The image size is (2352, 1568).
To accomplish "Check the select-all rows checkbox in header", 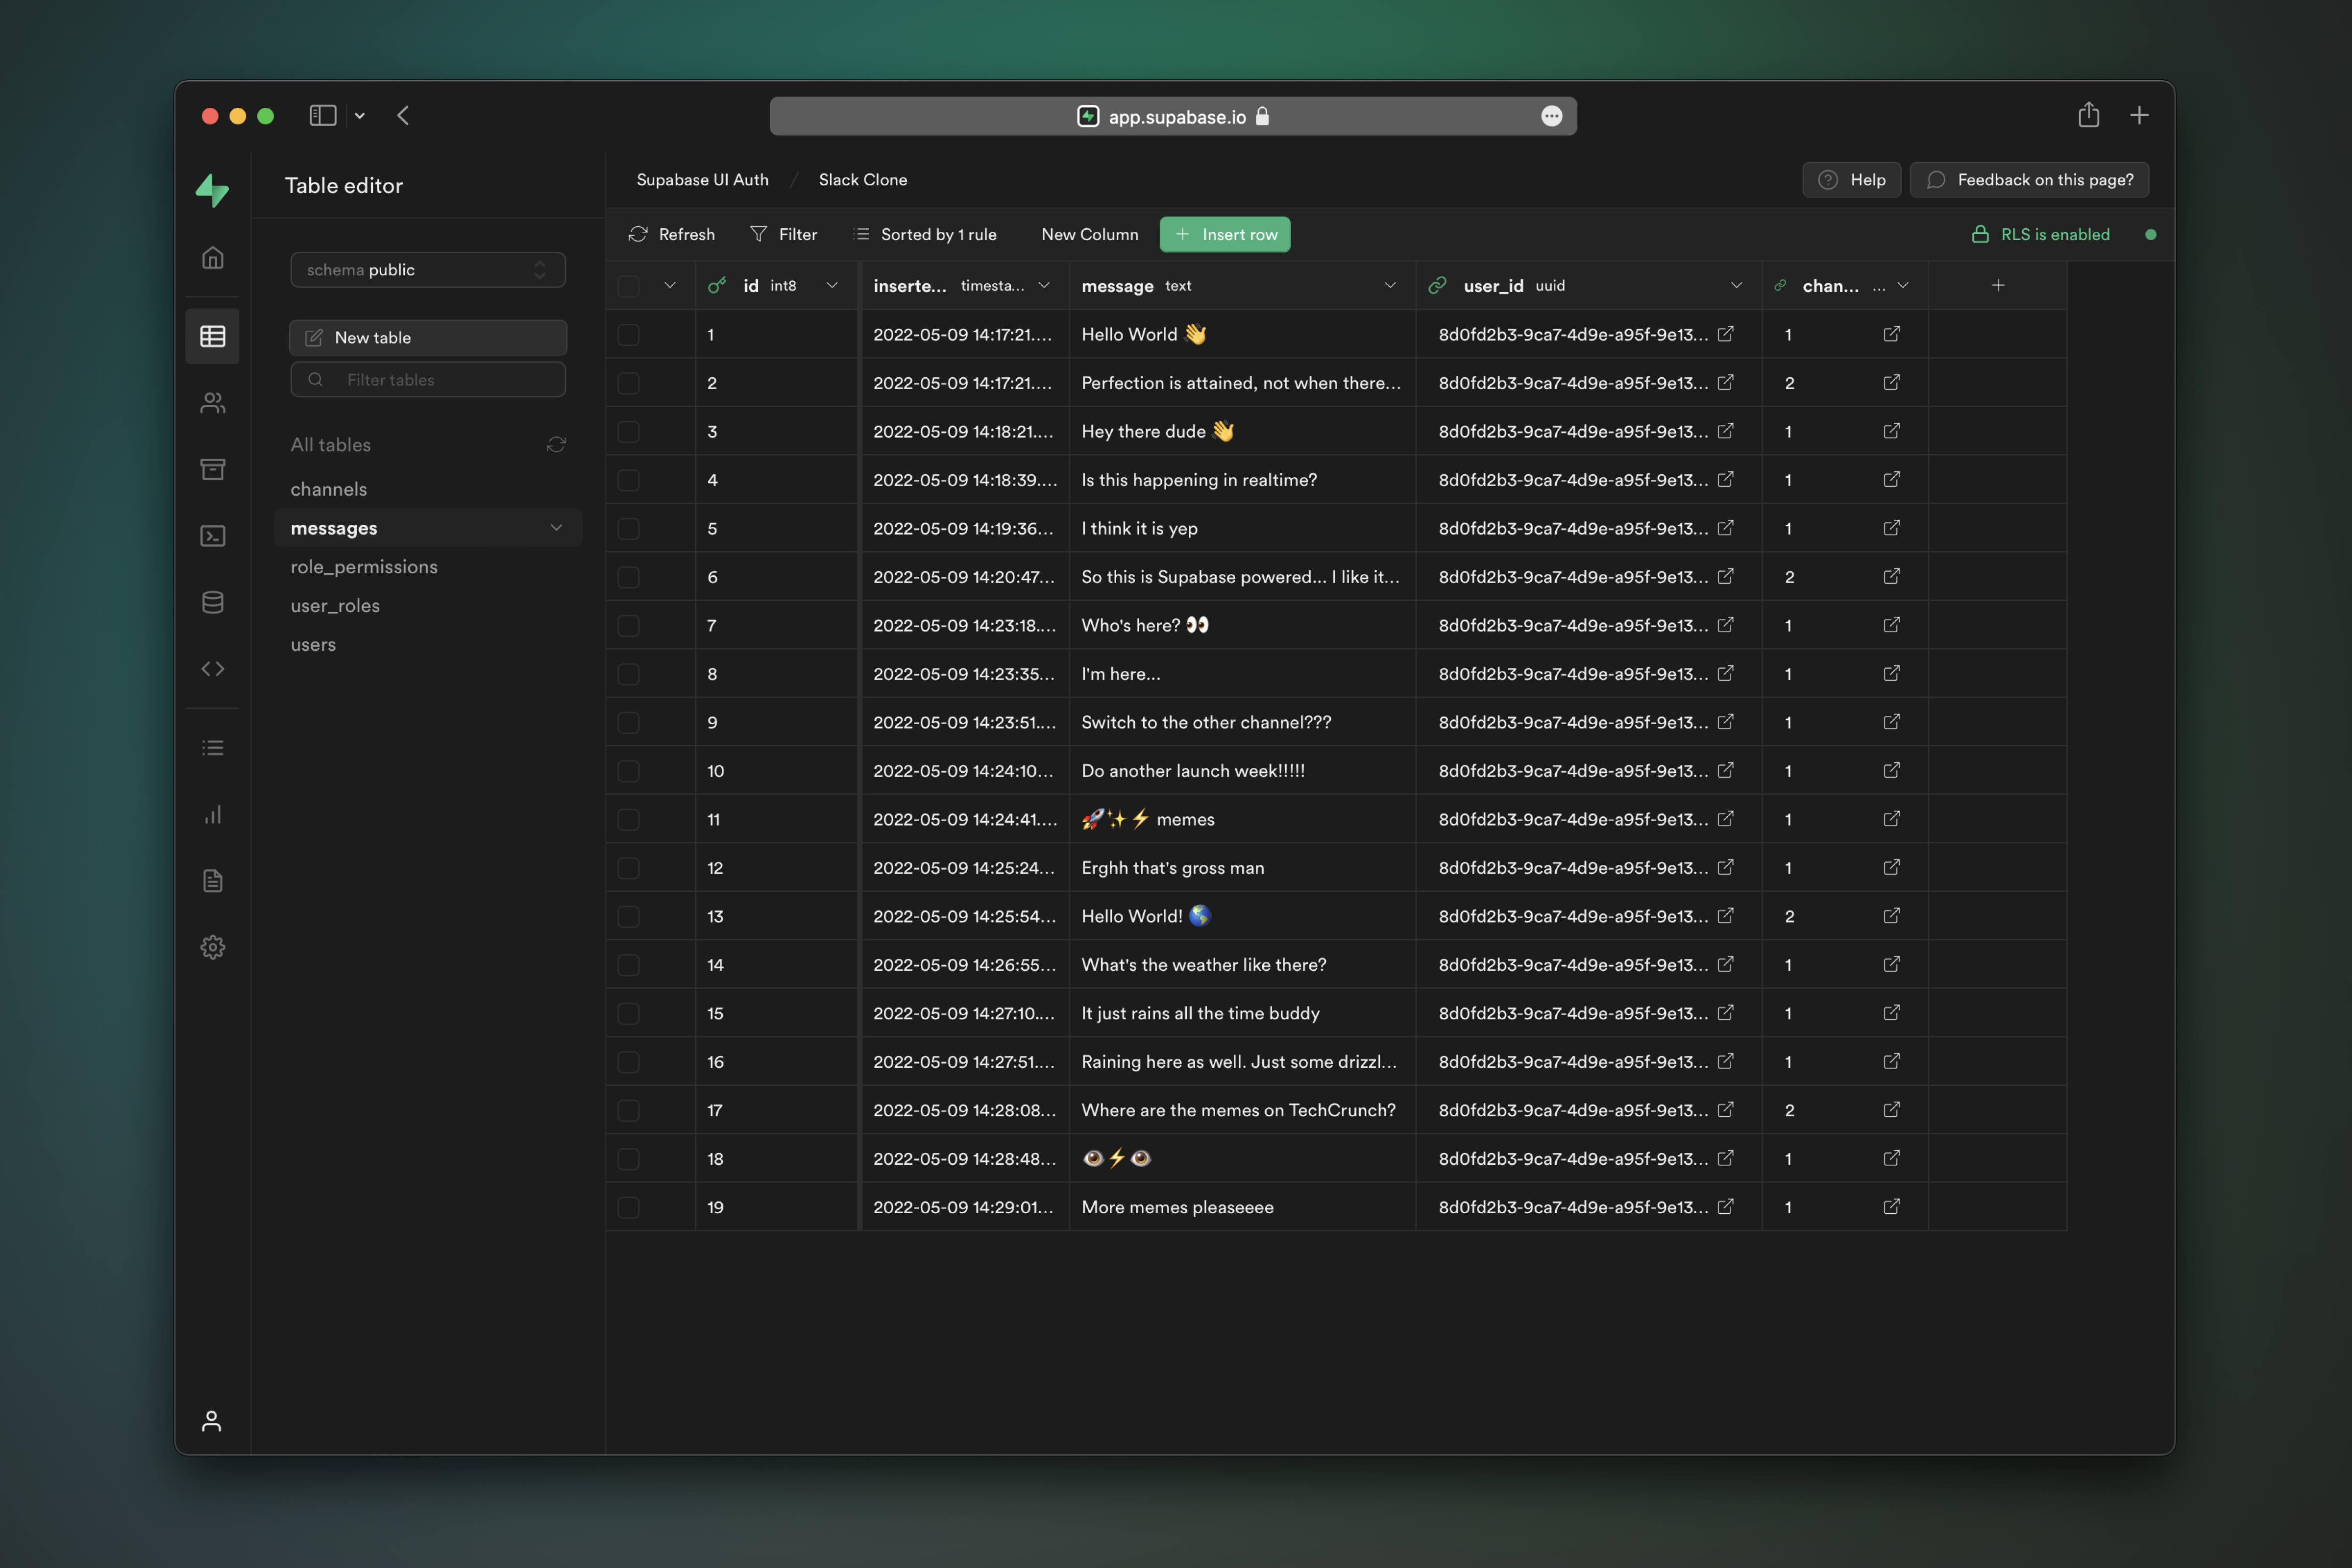I will tap(628, 286).
